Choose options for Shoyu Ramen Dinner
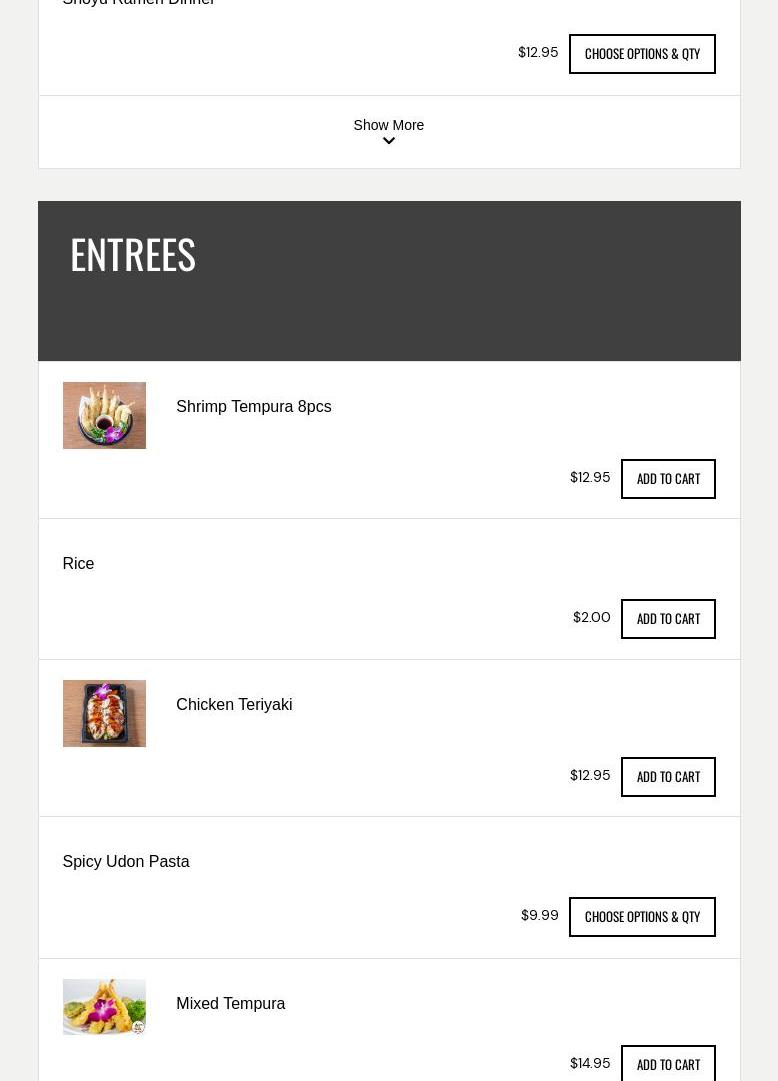 coord(642,54)
